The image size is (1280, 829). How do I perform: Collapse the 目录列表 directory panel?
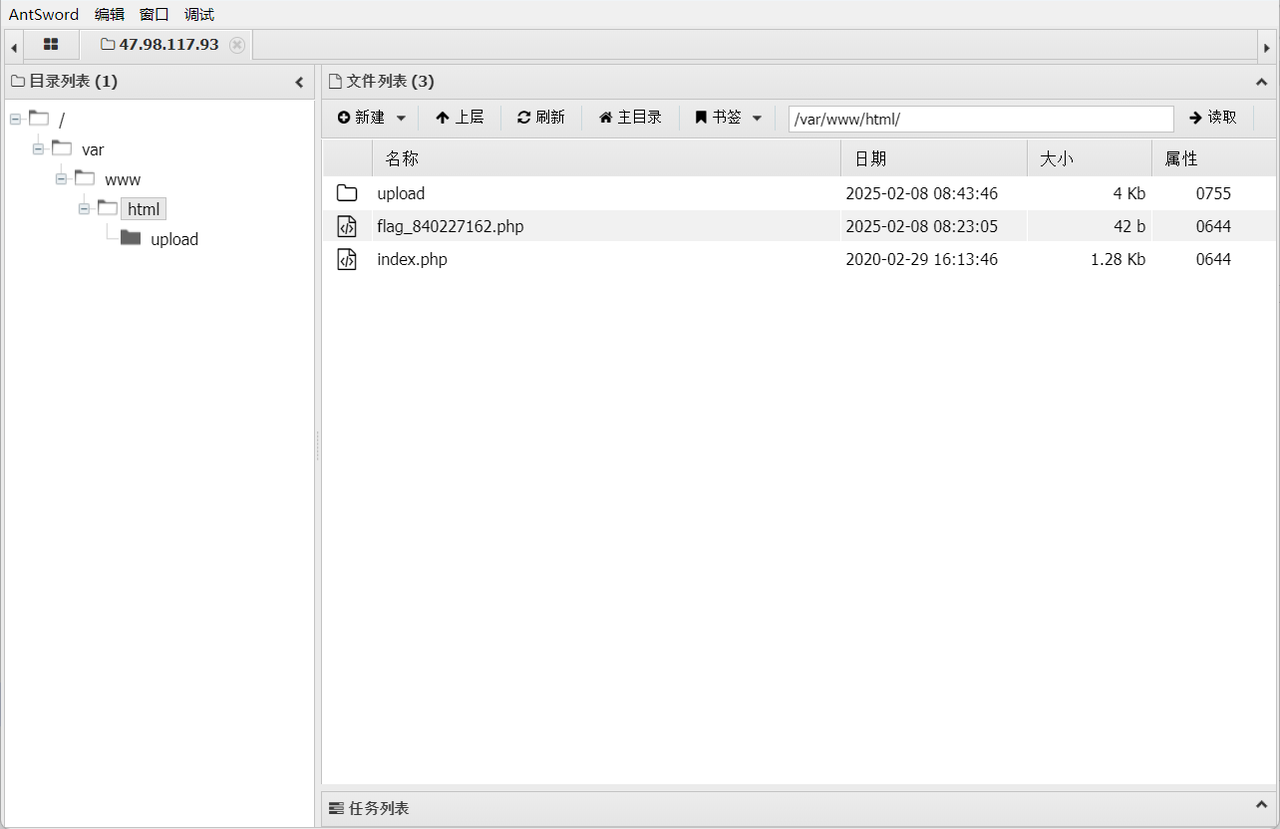(x=299, y=82)
